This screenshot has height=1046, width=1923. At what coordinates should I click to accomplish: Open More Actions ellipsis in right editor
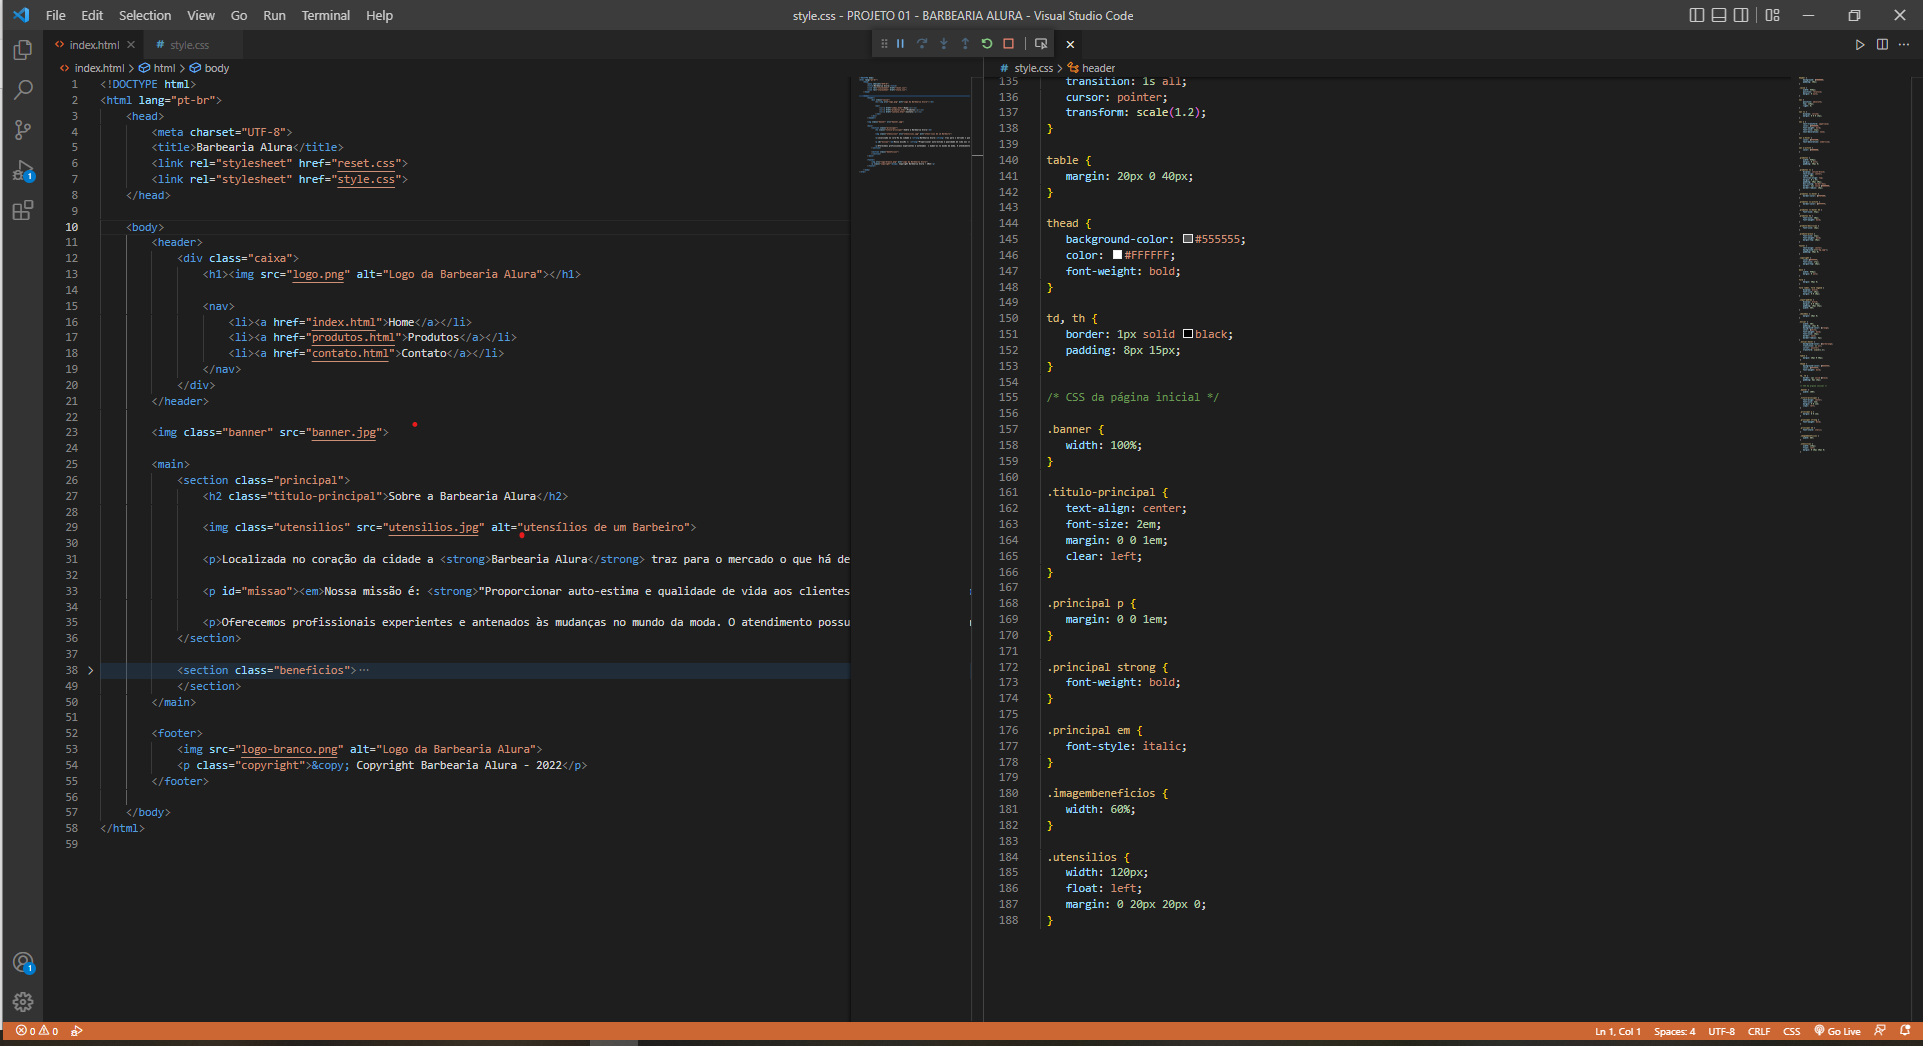pos(1904,45)
